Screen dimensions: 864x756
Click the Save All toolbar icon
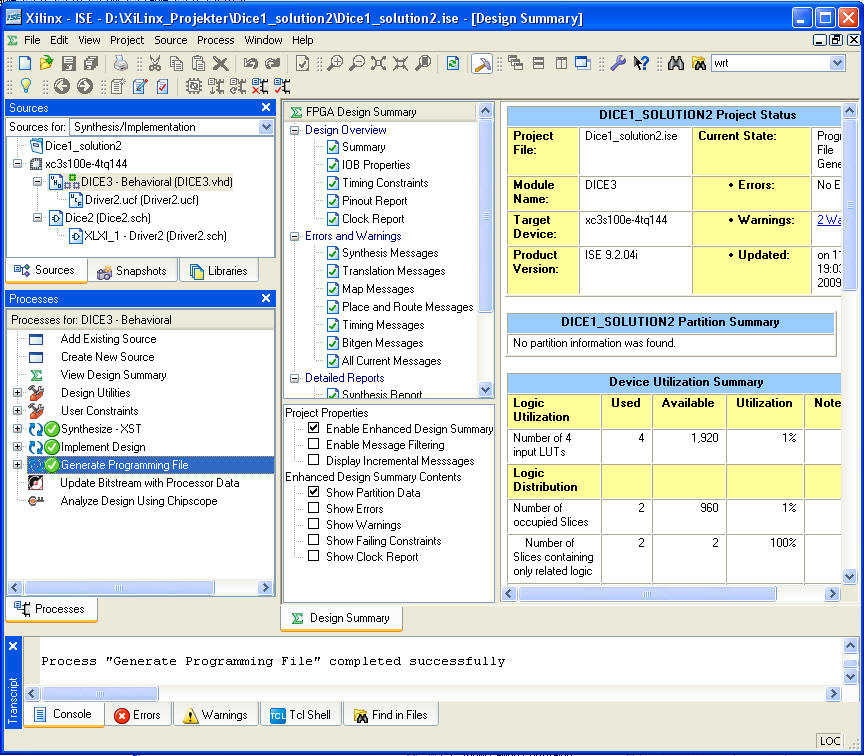click(x=91, y=63)
